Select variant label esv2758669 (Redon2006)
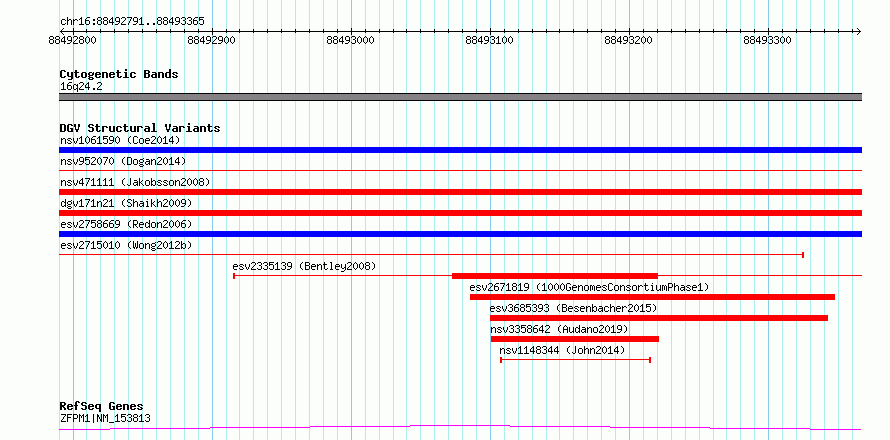890x440 pixels. 126,224
